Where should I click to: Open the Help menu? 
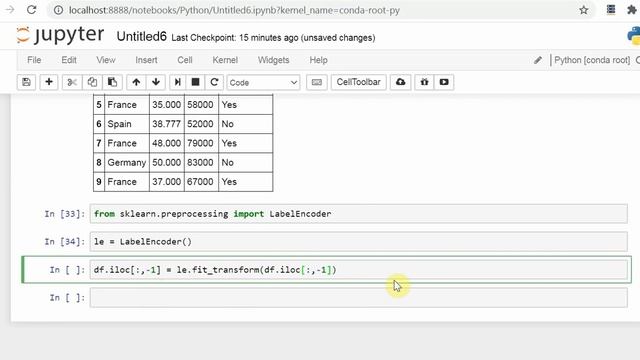click(x=318, y=60)
